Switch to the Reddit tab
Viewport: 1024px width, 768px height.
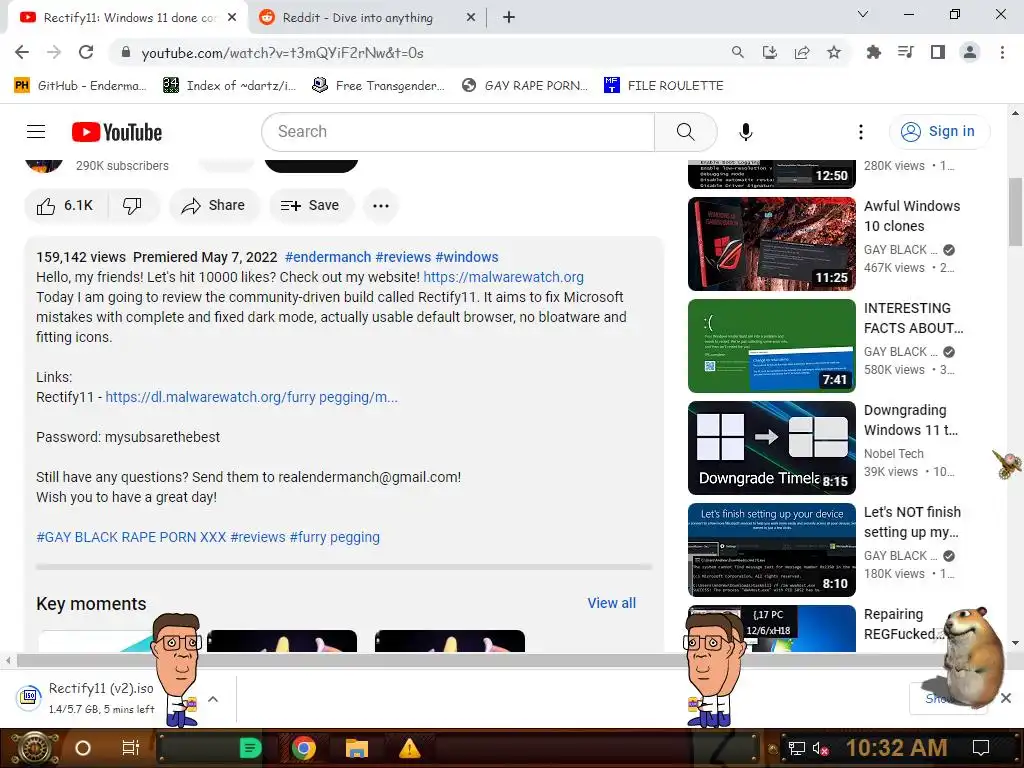pyautogui.click(x=357, y=18)
